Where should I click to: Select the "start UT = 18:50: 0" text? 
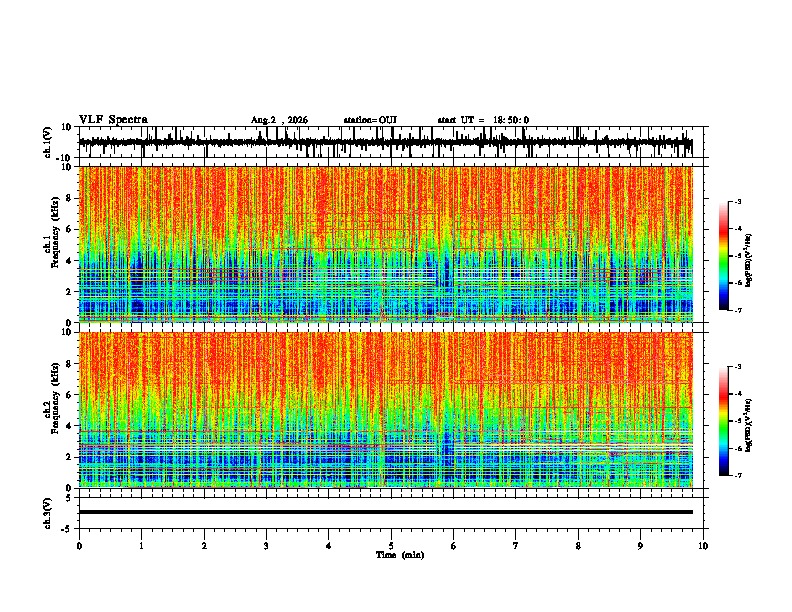(483, 120)
